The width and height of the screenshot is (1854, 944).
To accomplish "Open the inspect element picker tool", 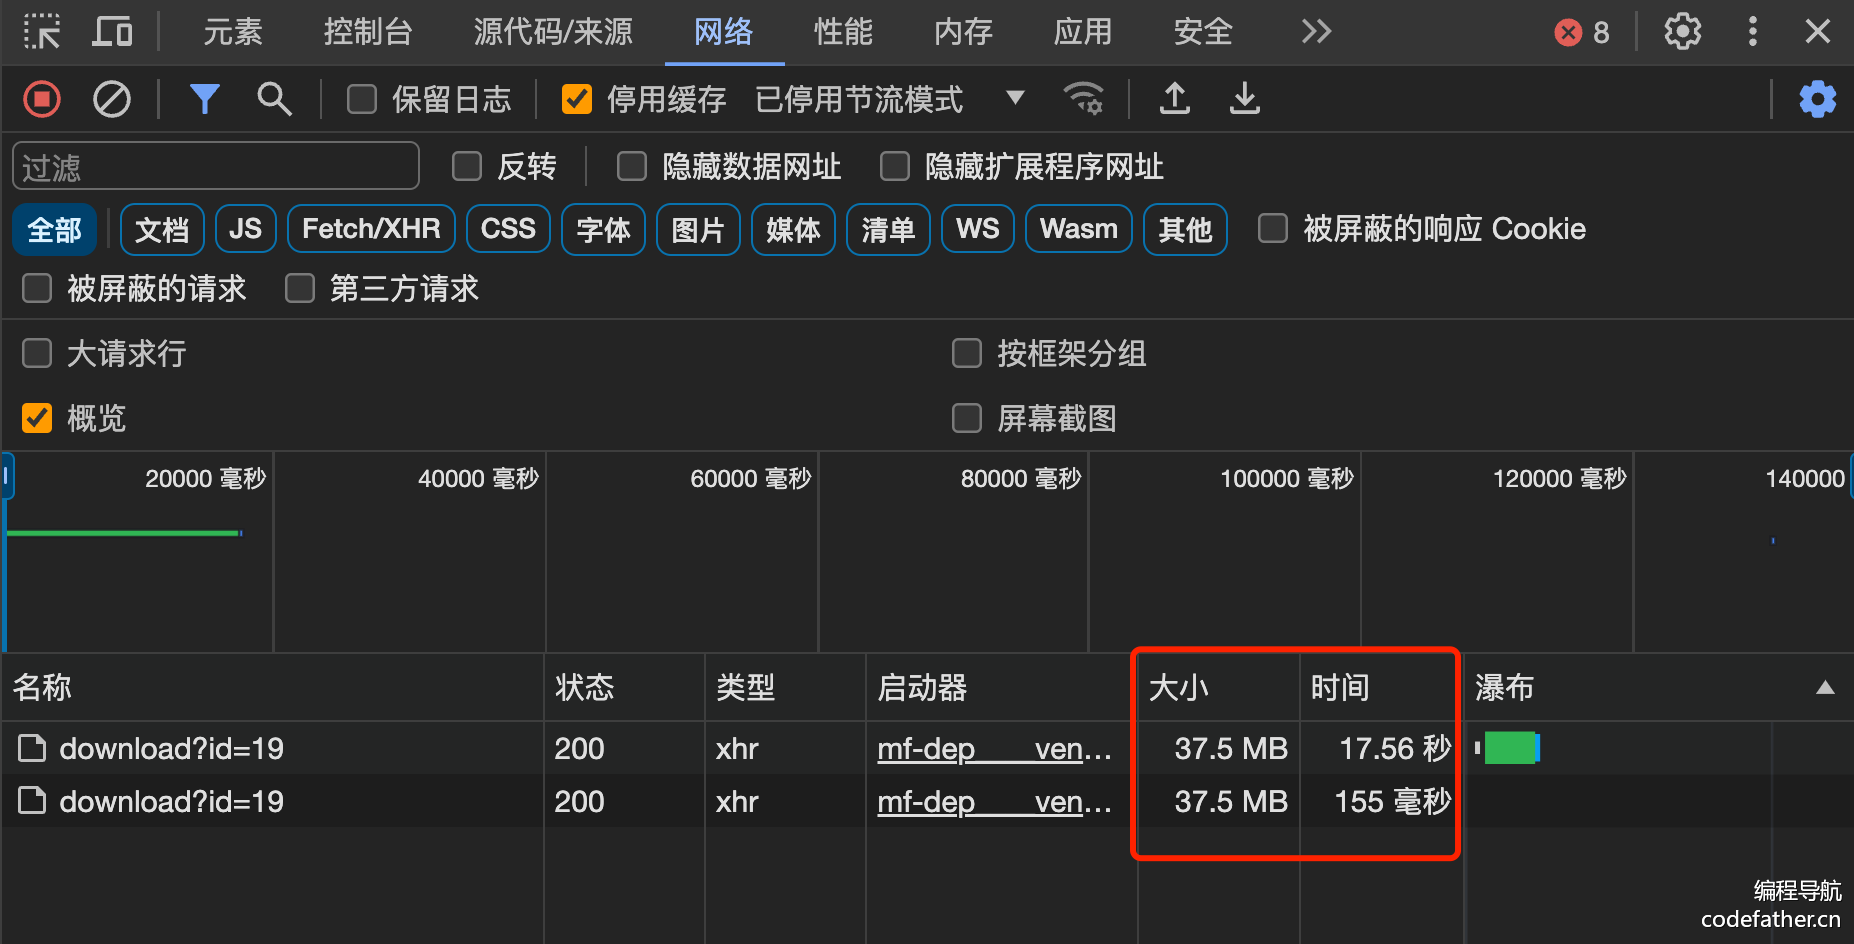I will tap(42, 32).
